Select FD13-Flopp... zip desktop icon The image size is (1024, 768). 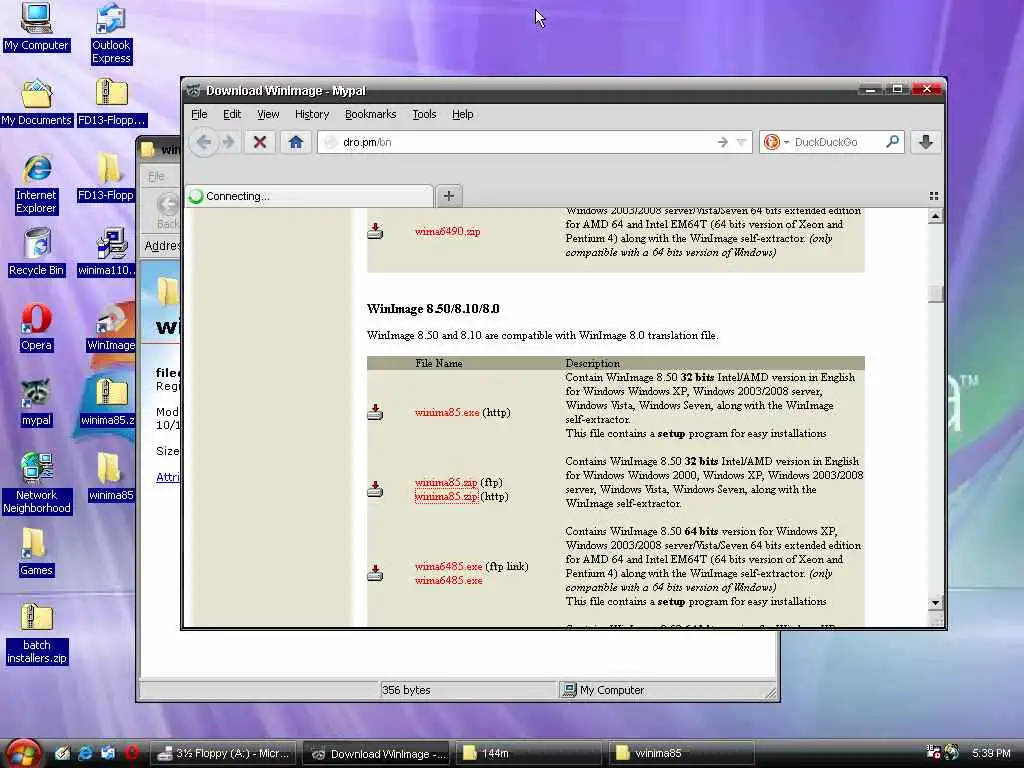click(111, 103)
